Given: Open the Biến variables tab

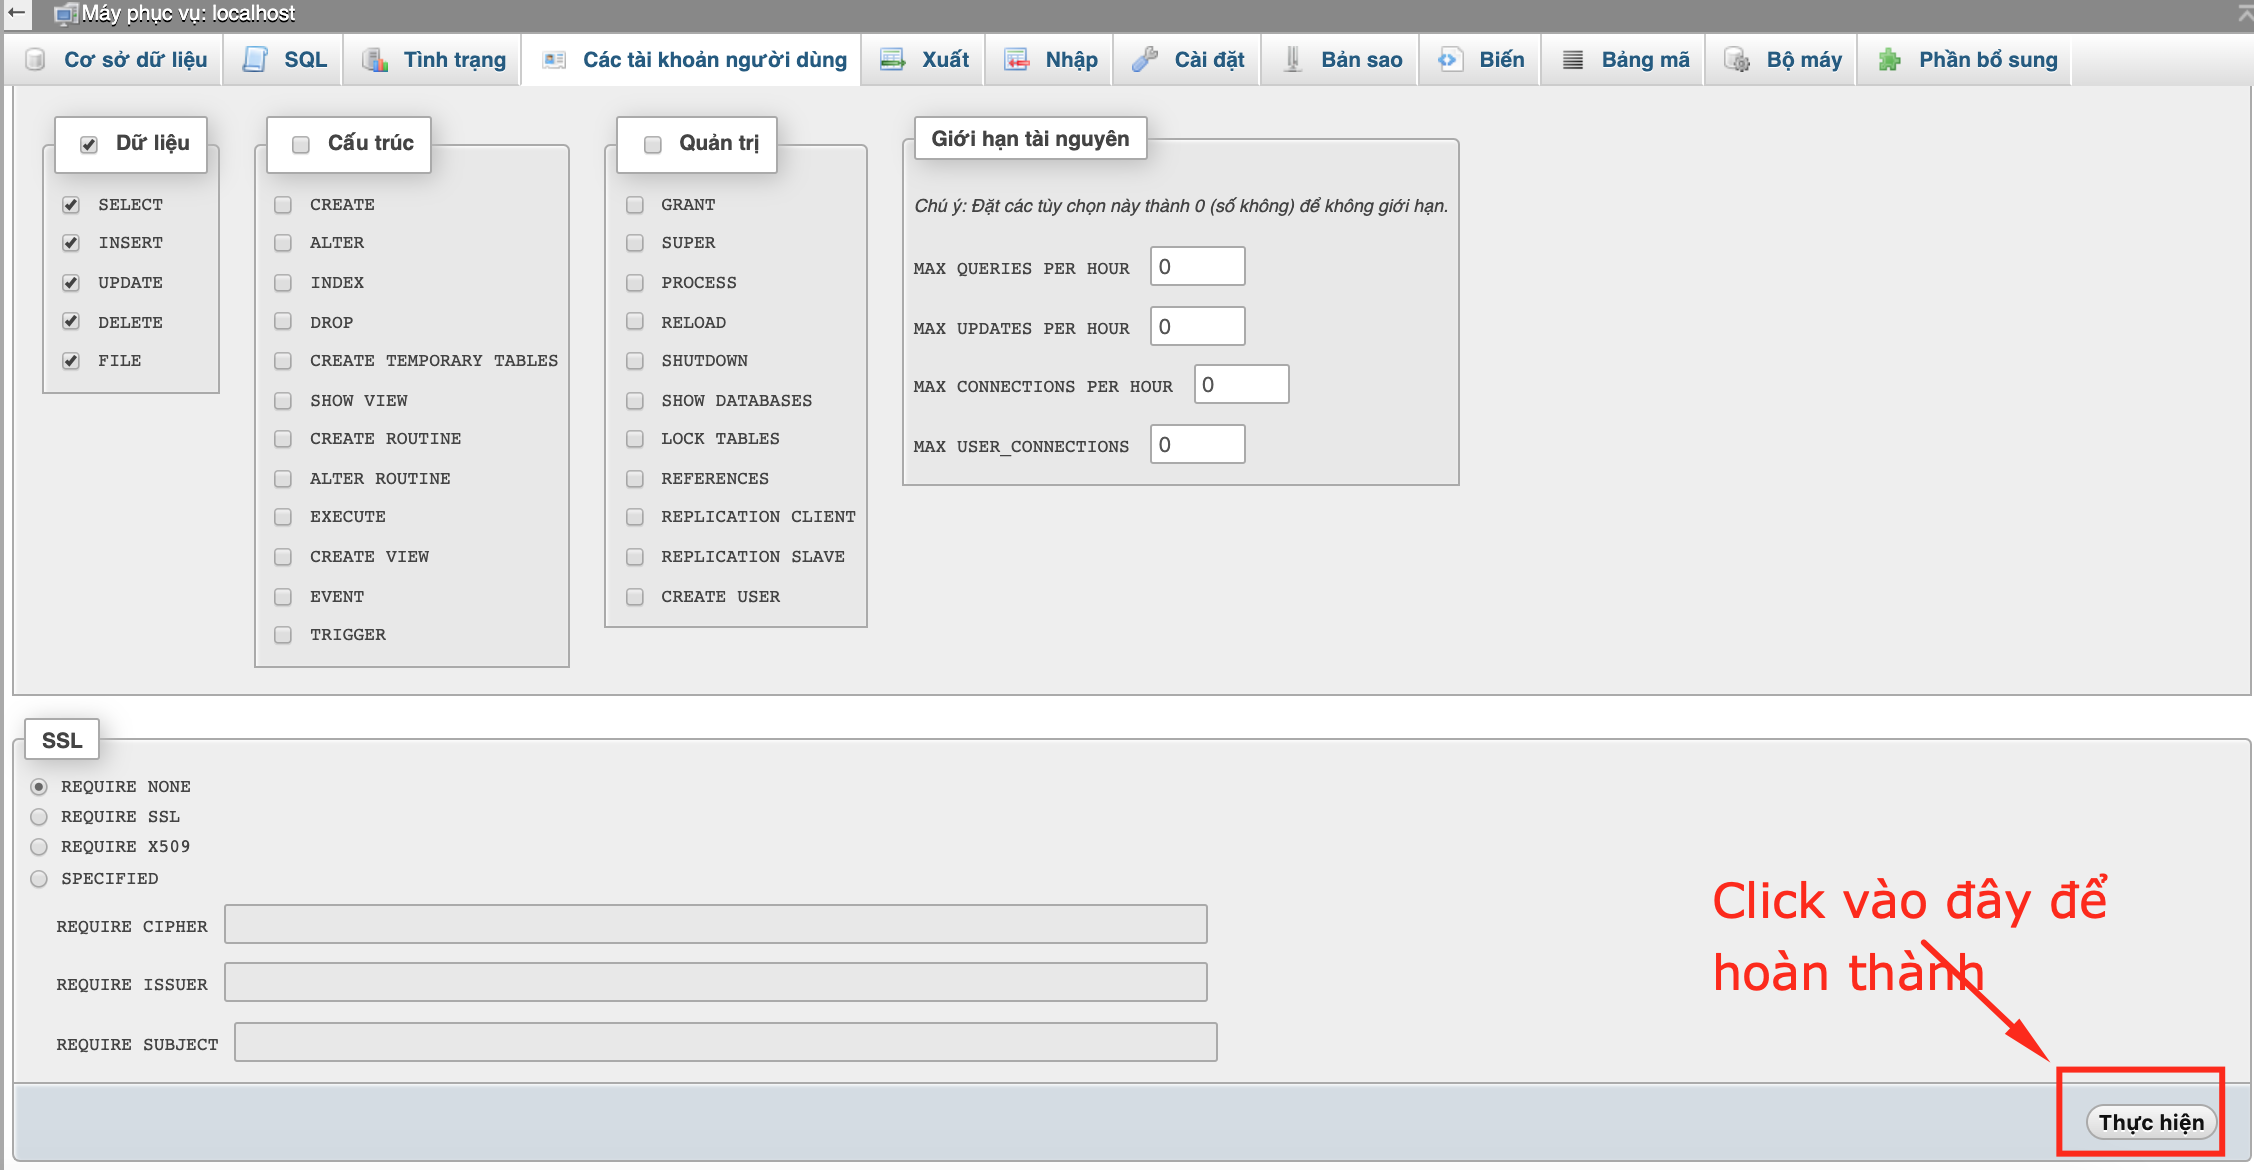Looking at the screenshot, I should tap(1501, 60).
